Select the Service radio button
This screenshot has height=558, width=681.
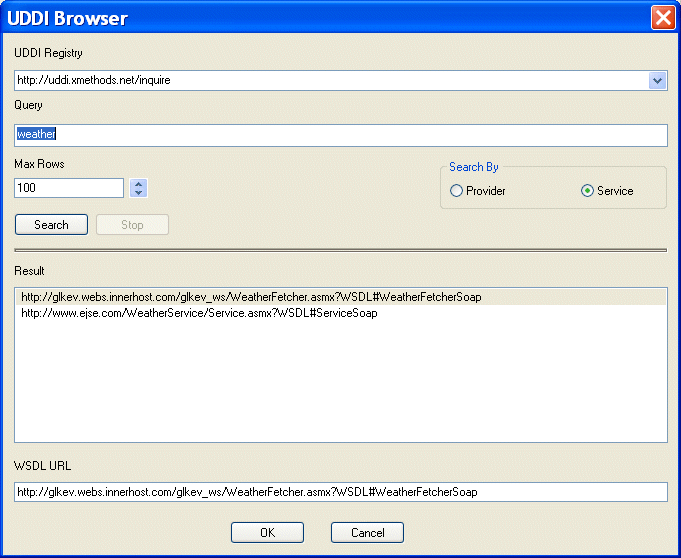[x=588, y=191]
